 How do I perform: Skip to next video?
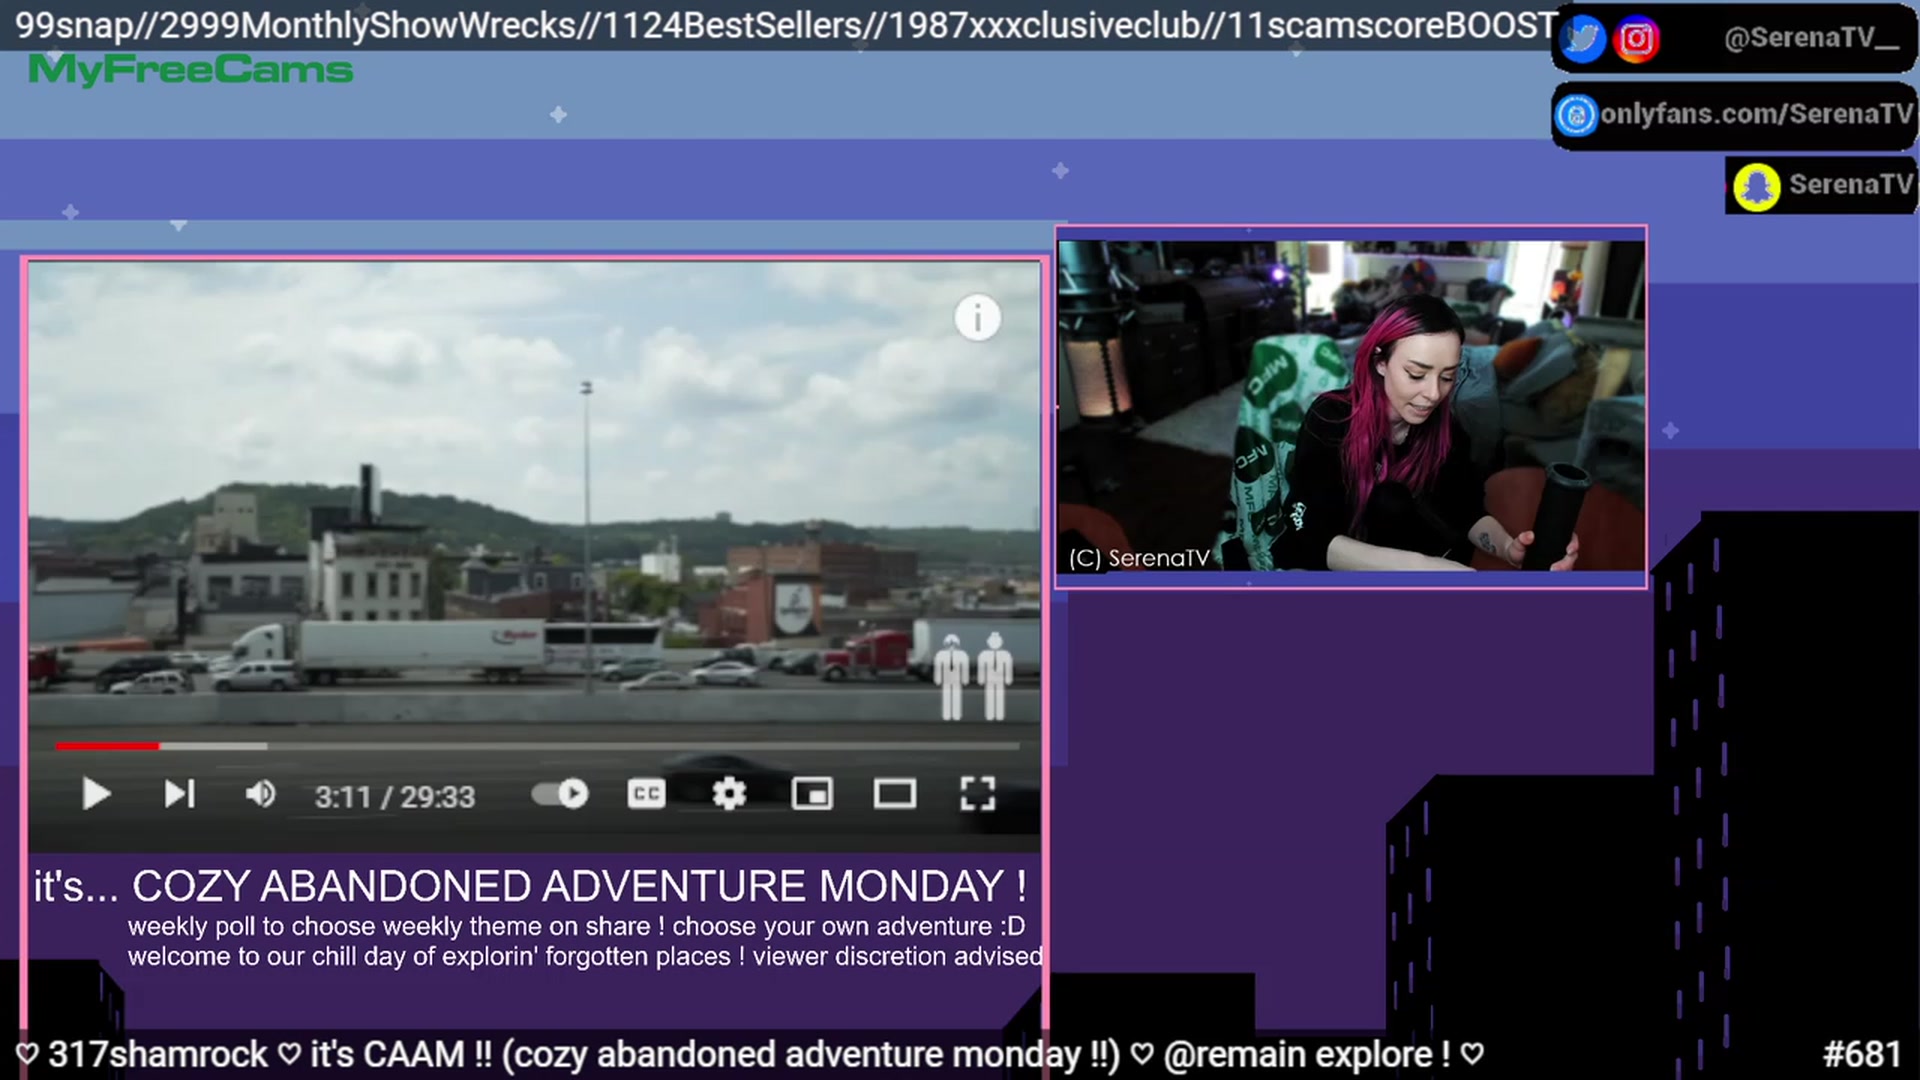click(180, 795)
